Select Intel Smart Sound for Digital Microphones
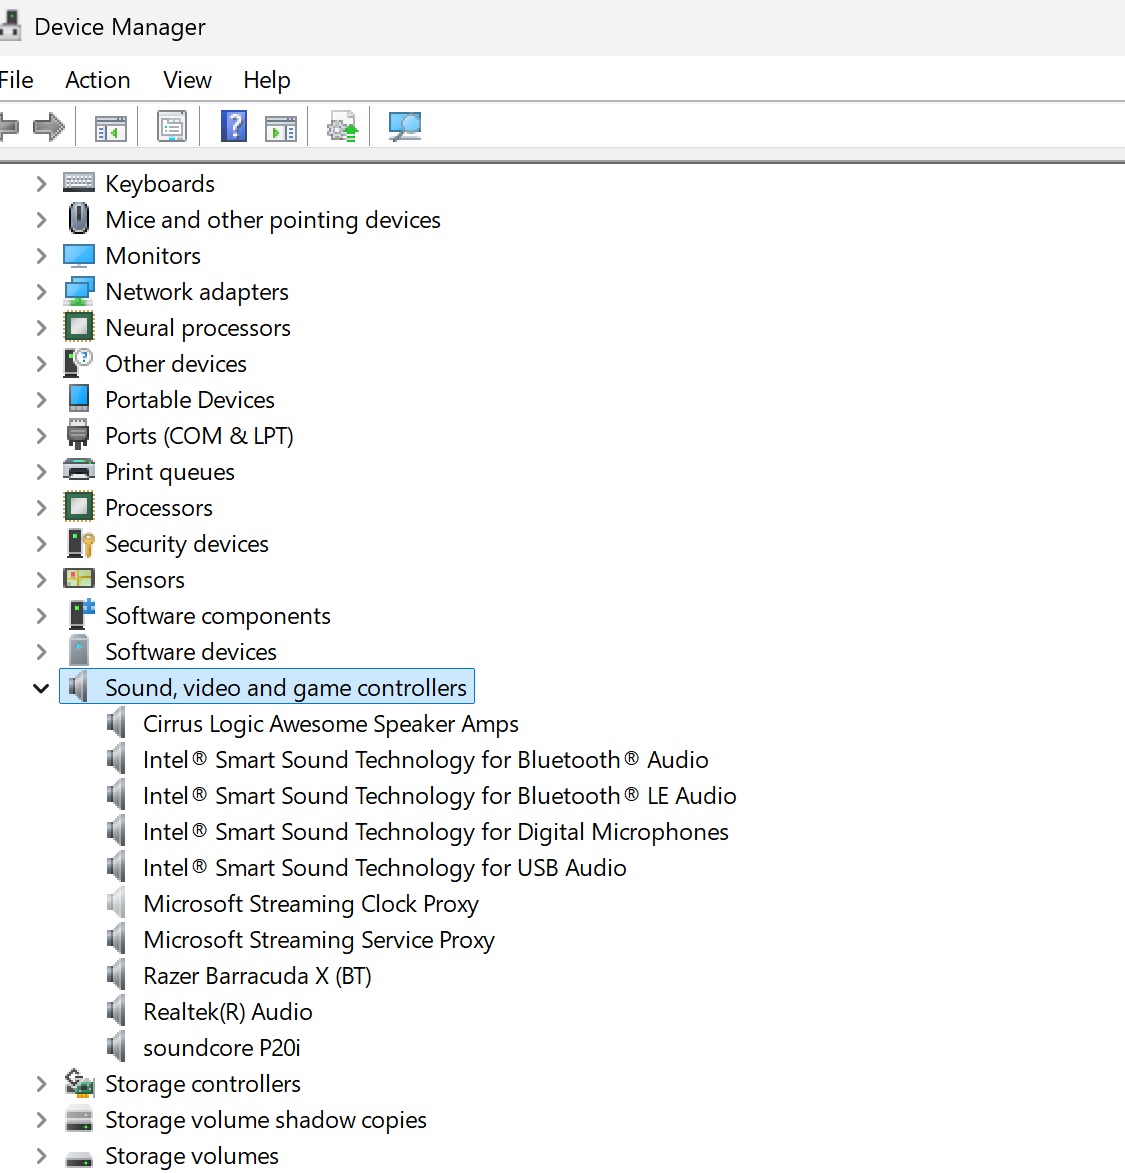This screenshot has height=1173, width=1125. coord(435,832)
